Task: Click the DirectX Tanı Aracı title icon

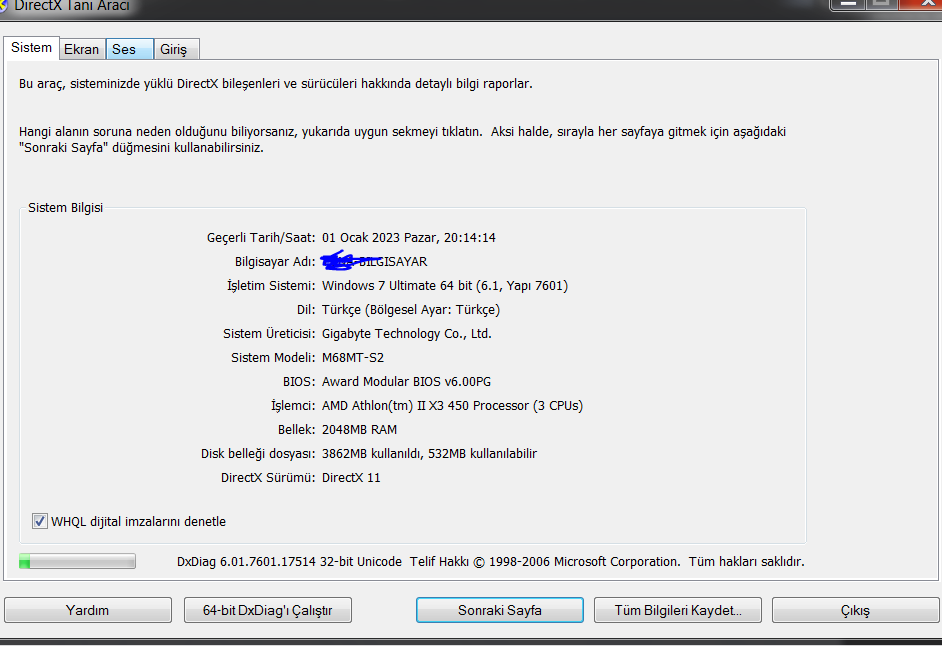Action: pyautogui.click(x=2, y=5)
